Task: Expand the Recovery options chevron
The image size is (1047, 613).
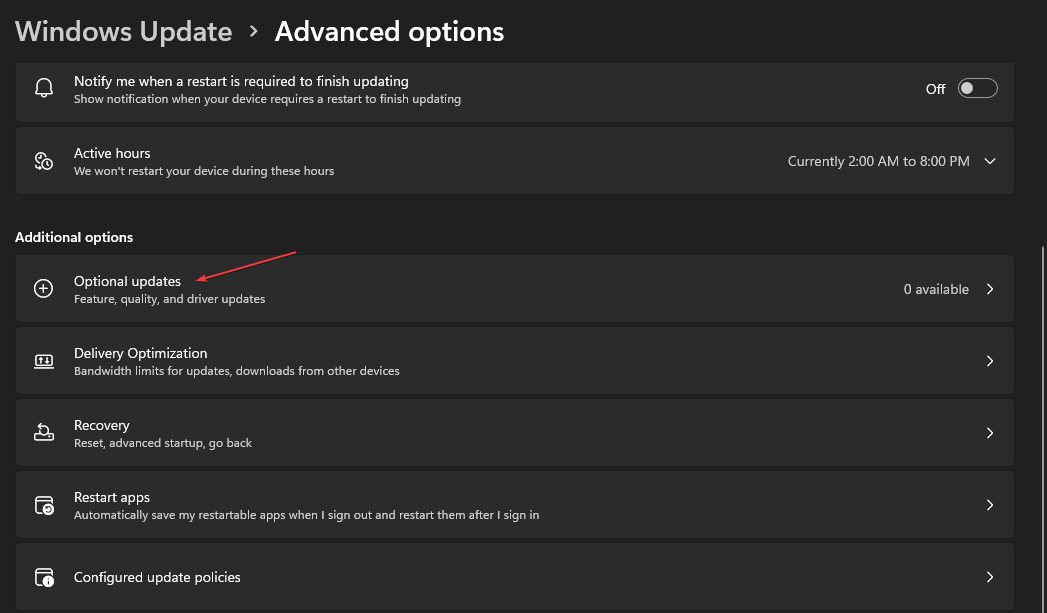Action: tap(990, 432)
